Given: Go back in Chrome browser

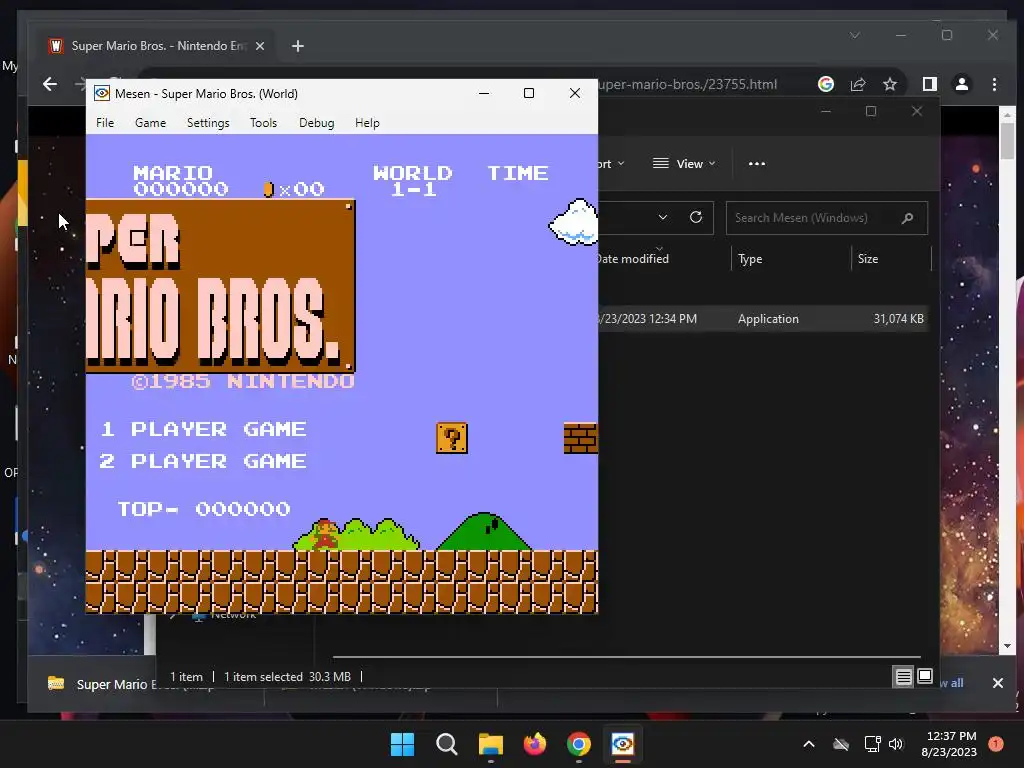Looking at the screenshot, I should (50, 84).
